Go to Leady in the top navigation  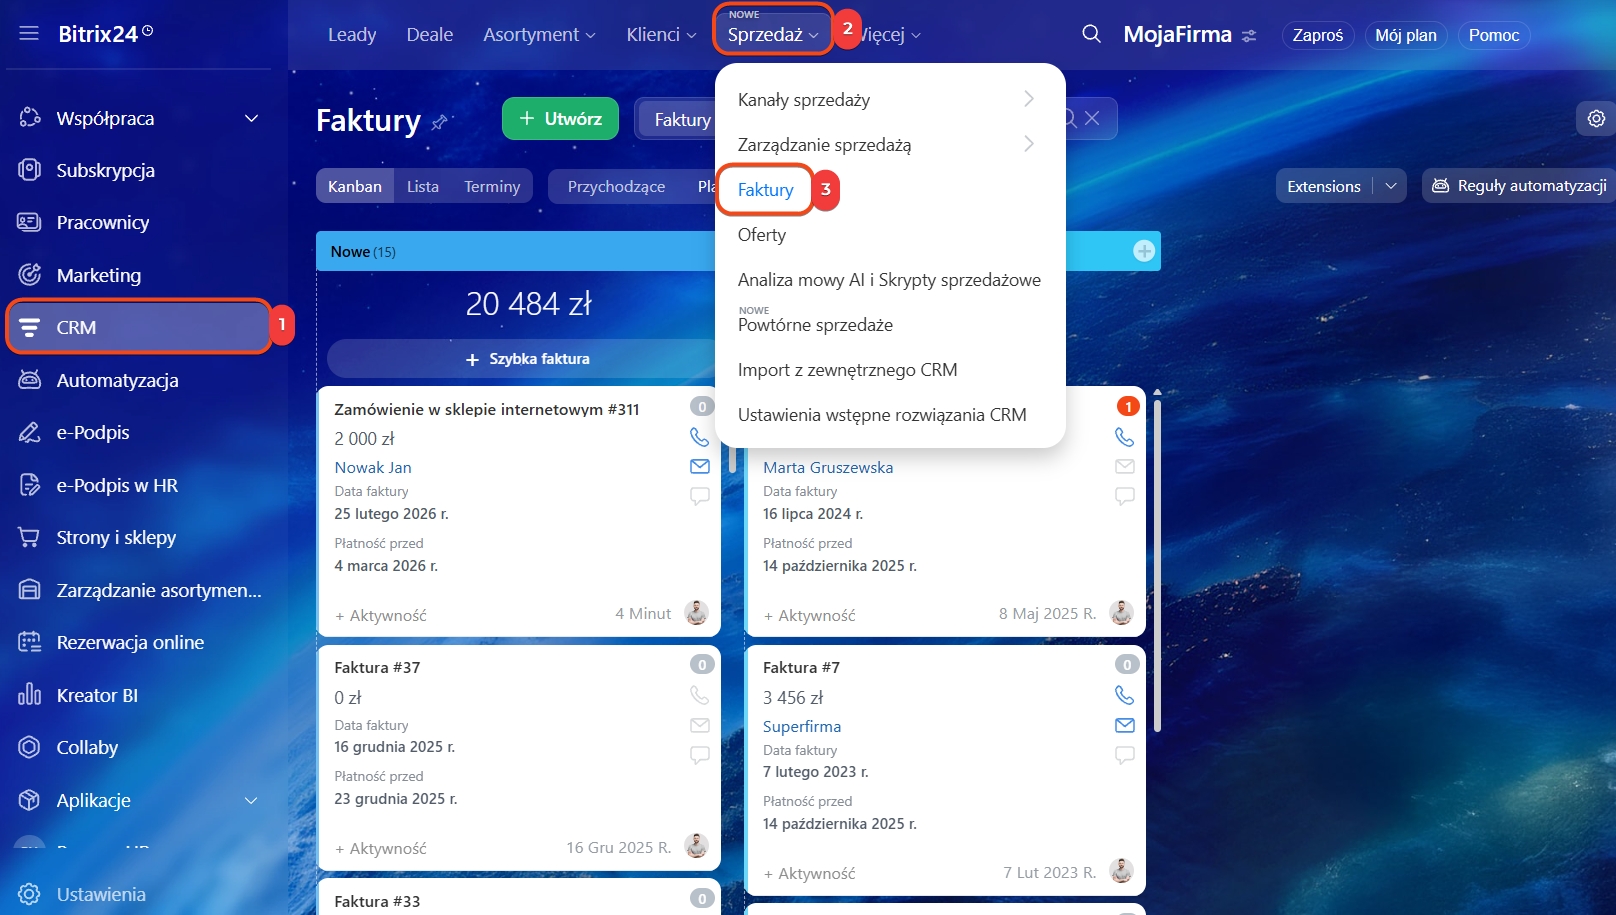click(352, 35)
